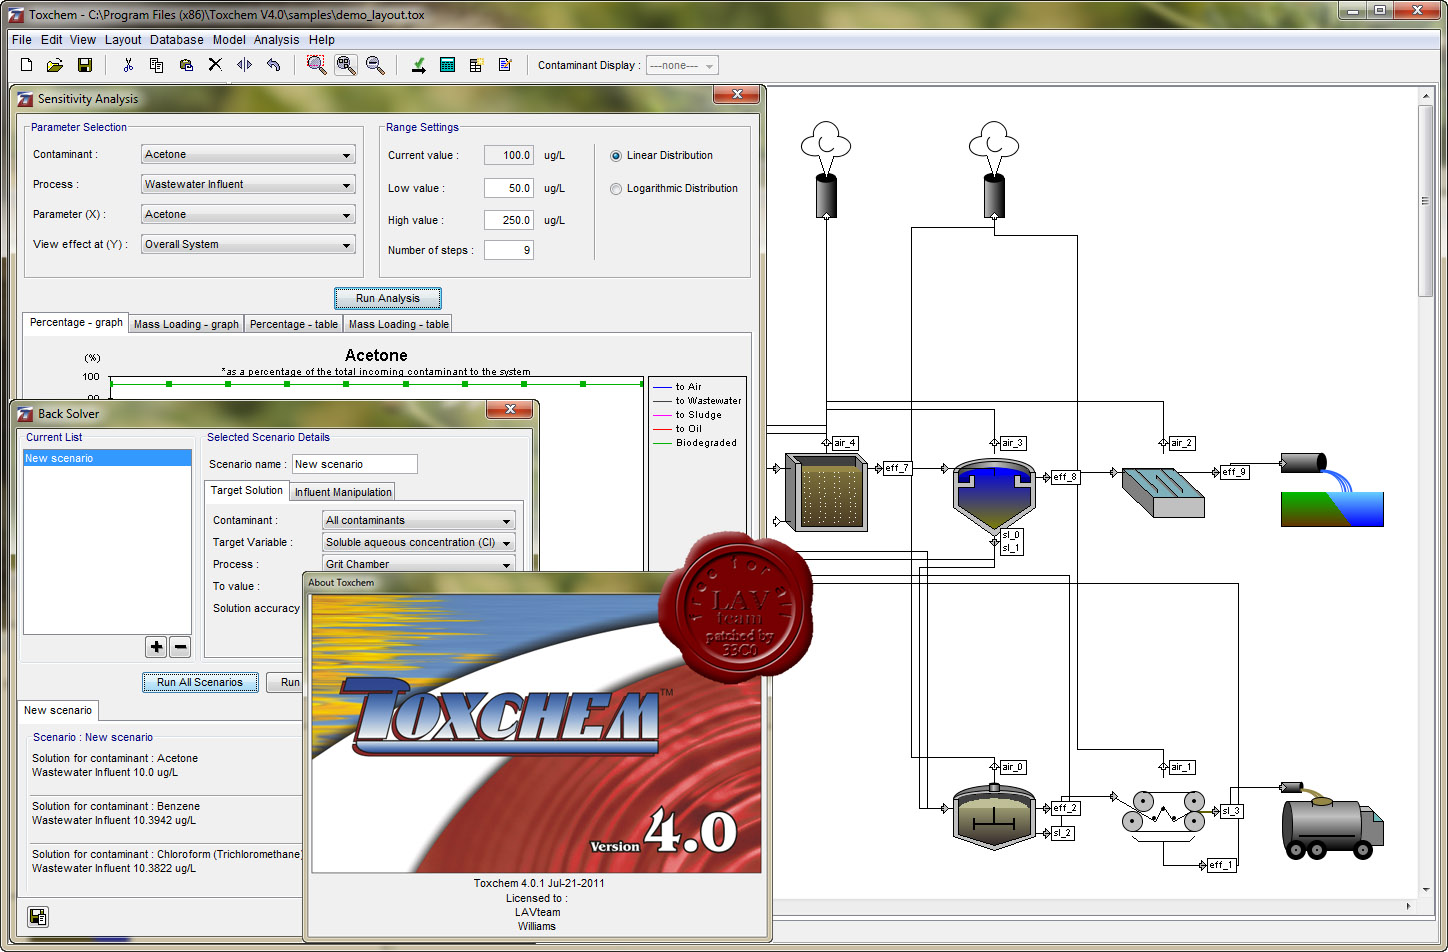The width and height of the screenshot is (1448, 952).
Task: Open Process dropdown showing Wastewater Influent
Action: [248, 184]
